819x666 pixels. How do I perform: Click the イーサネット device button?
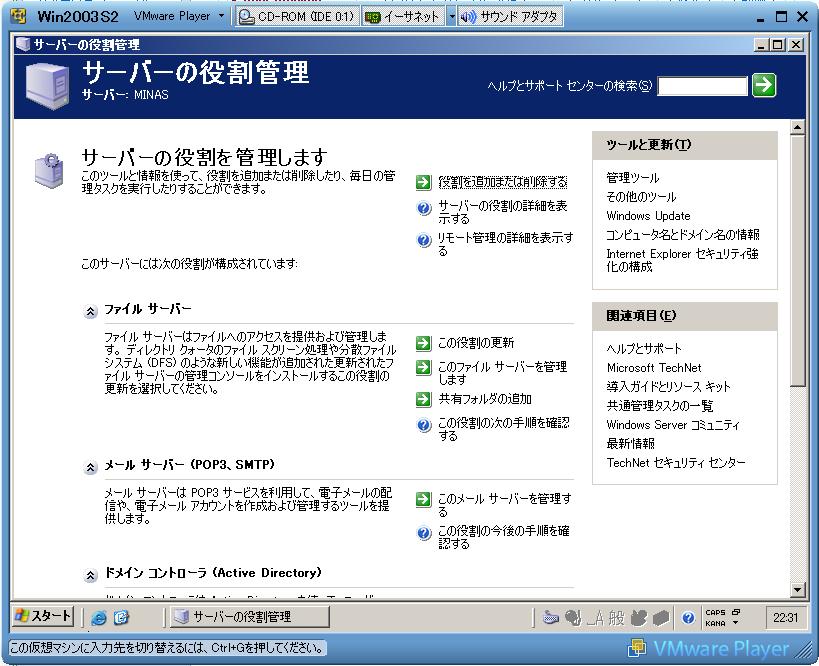pos(404,17)
